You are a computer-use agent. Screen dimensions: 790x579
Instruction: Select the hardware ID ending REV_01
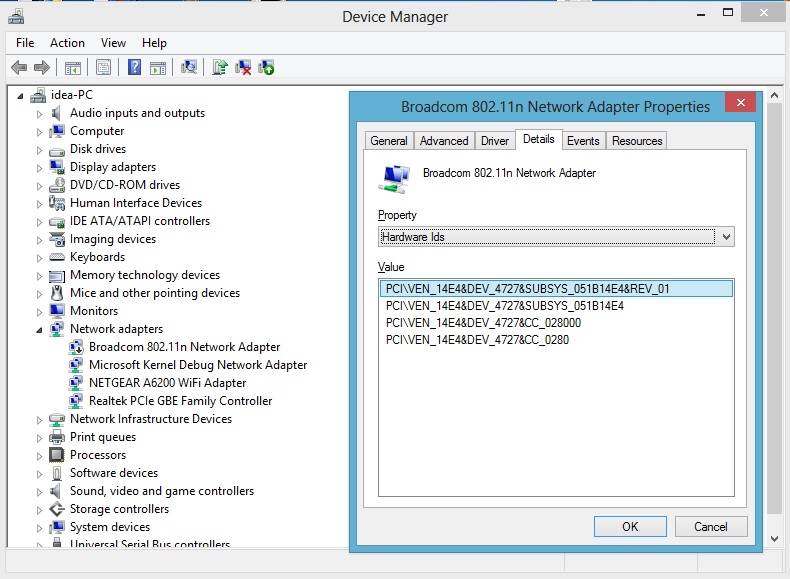[556, 289]
